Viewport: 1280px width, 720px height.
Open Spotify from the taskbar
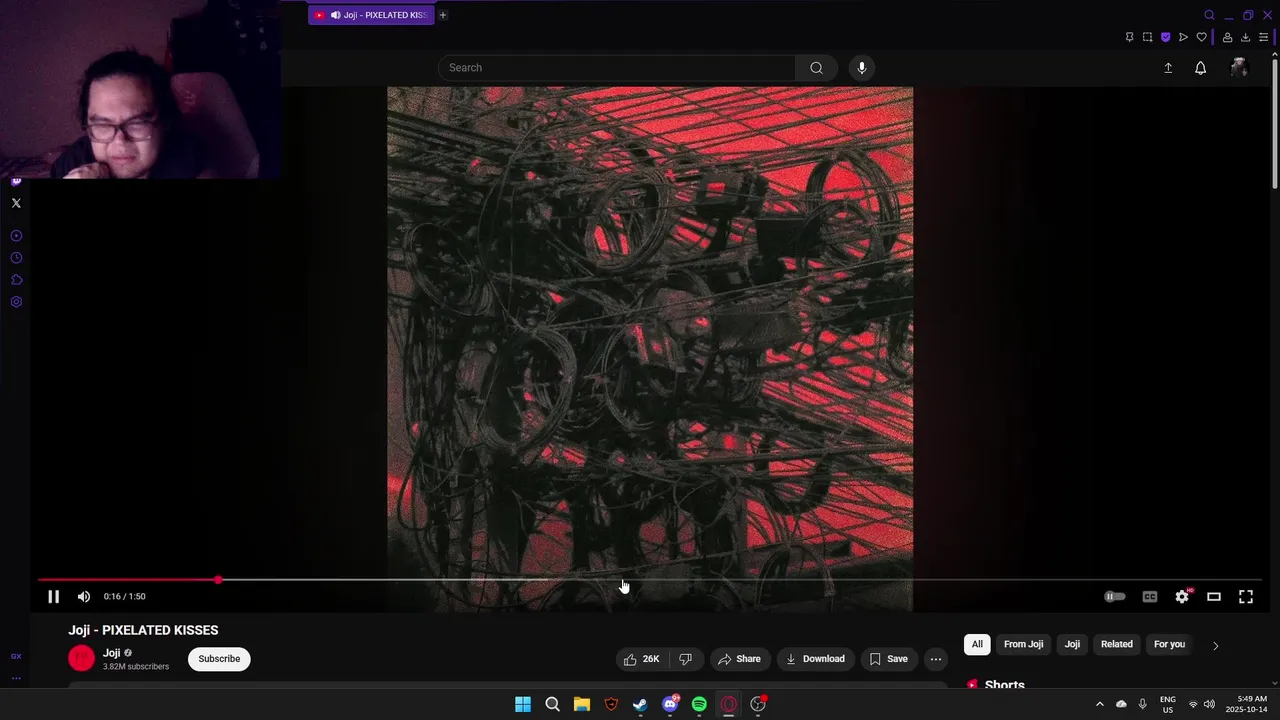click(699, 704)
